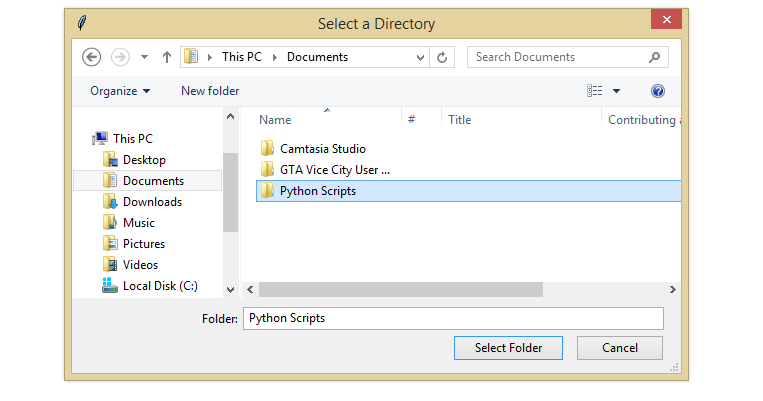The width and height of the screenshot is (763, 401).
Task: Open the view options dropdown arrow
Action: pos(616,91)
